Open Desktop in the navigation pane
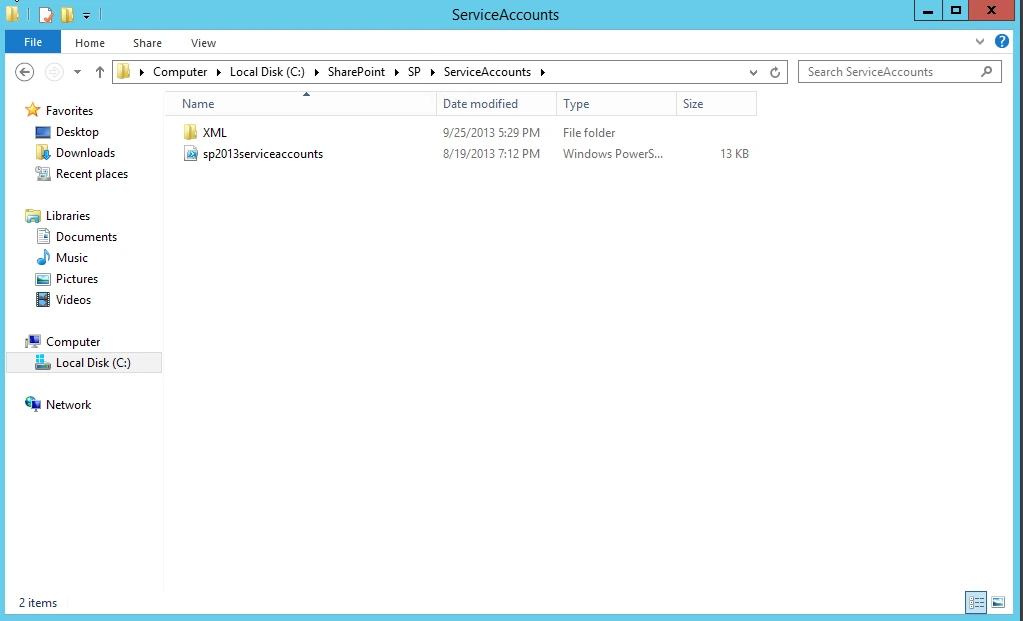The height and width of the screenshot is (621, 1023). 77,132
